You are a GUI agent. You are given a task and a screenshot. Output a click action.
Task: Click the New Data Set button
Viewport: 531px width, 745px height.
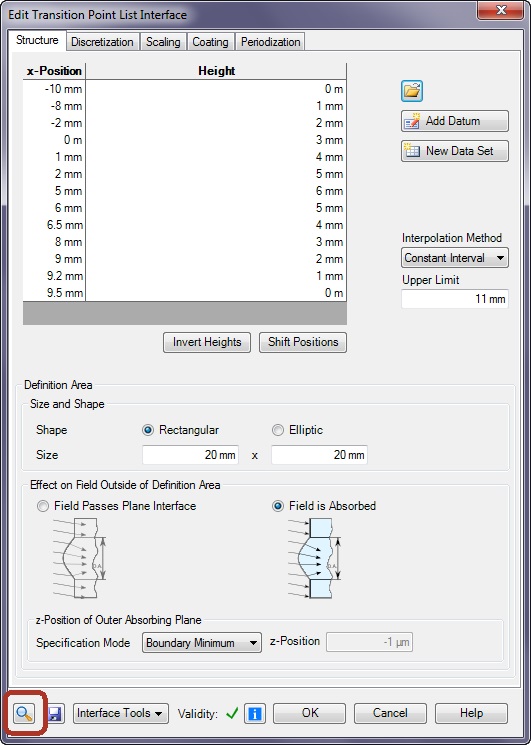tap(455, 151)
